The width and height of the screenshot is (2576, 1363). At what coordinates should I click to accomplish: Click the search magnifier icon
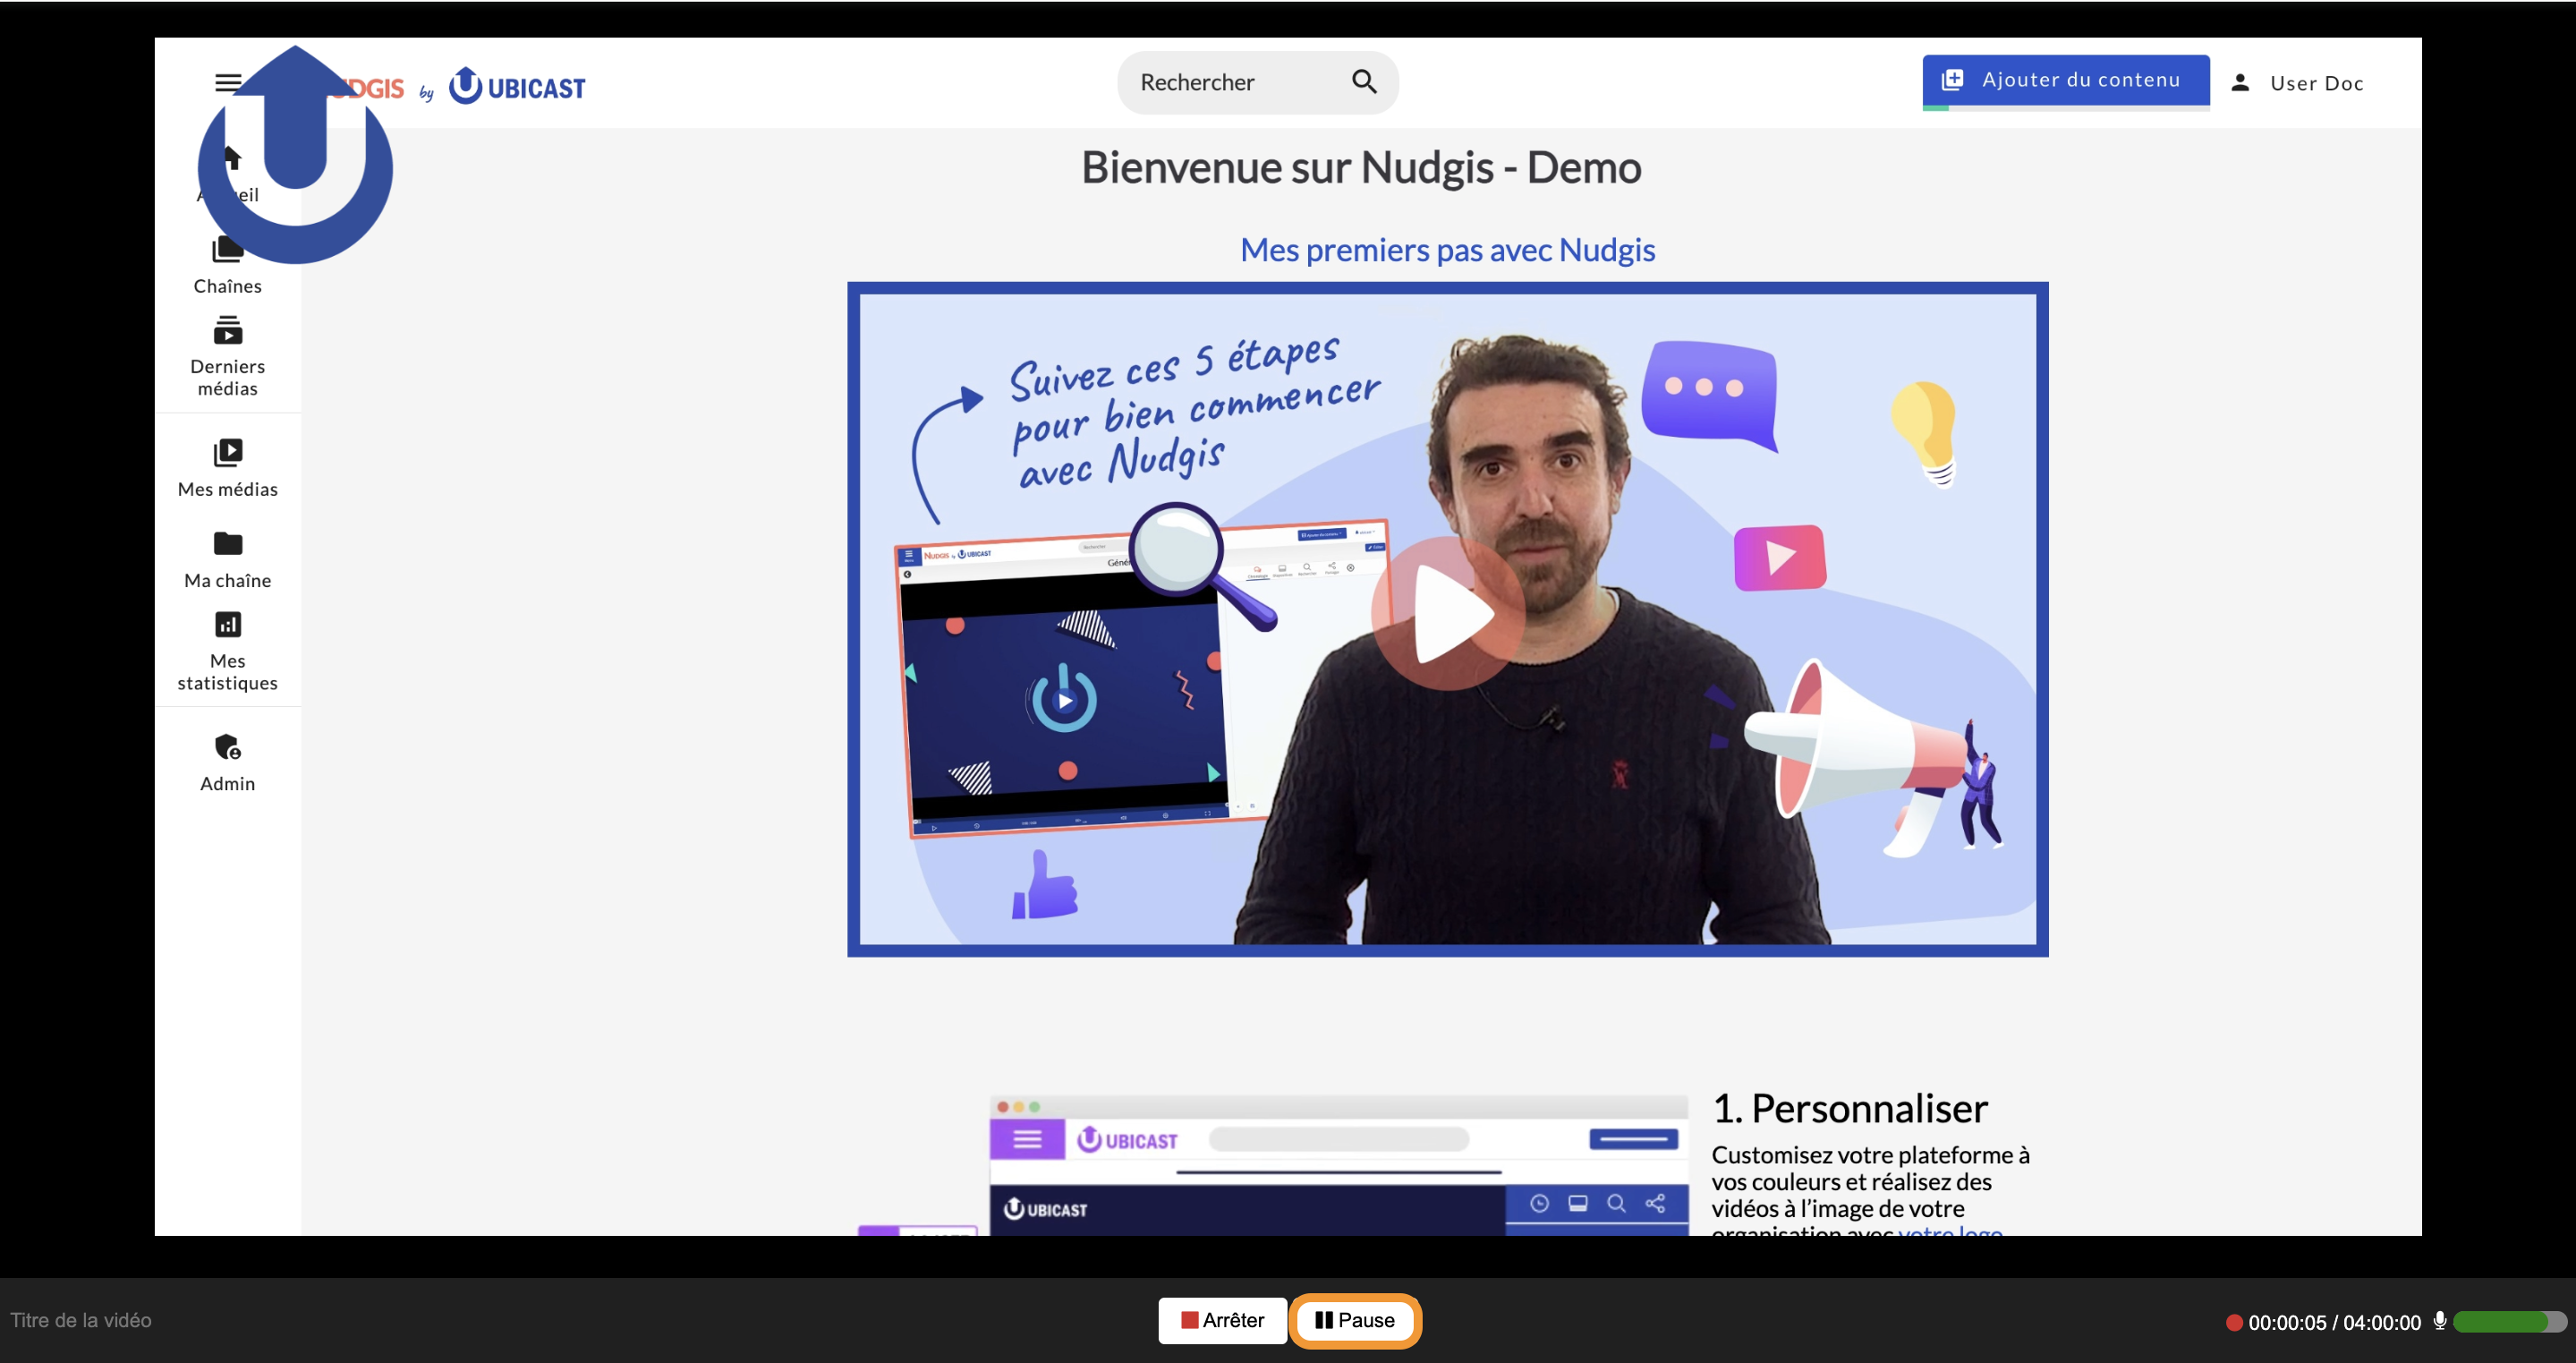pyautogui.click(x=1365, y=82)
